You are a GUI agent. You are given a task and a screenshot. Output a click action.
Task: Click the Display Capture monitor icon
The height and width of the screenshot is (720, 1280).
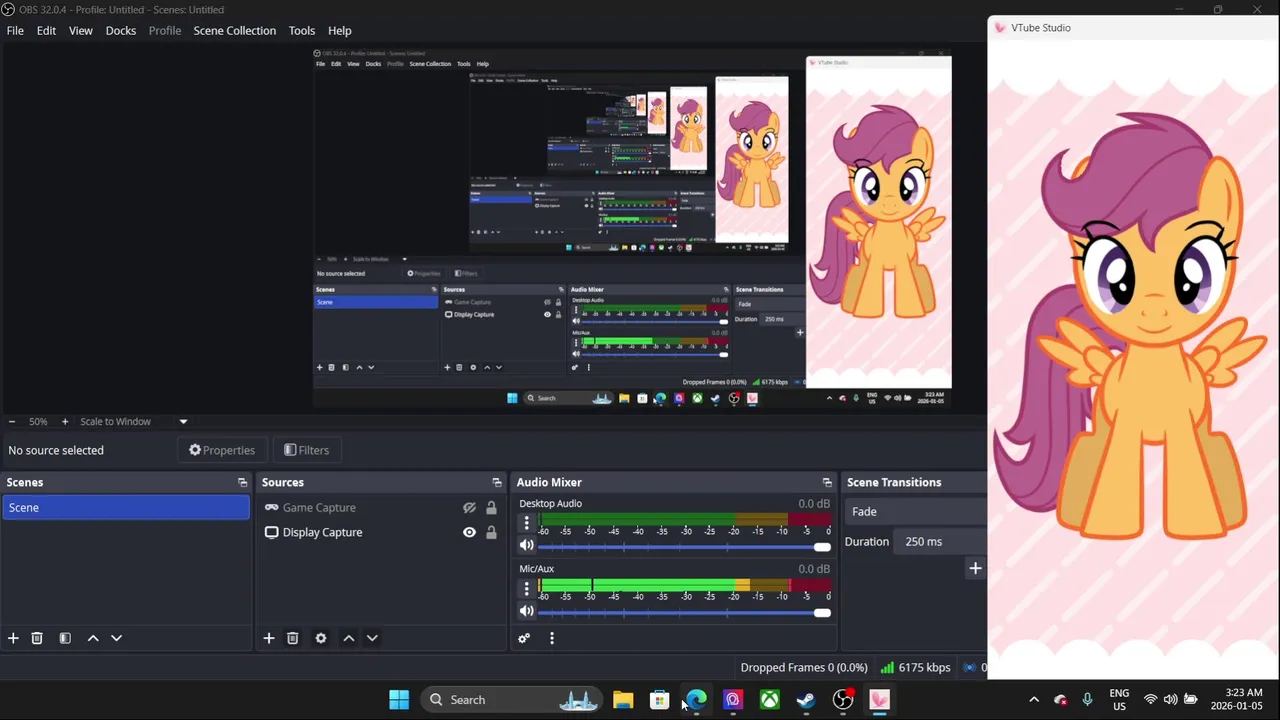click(x=271, y=533)
